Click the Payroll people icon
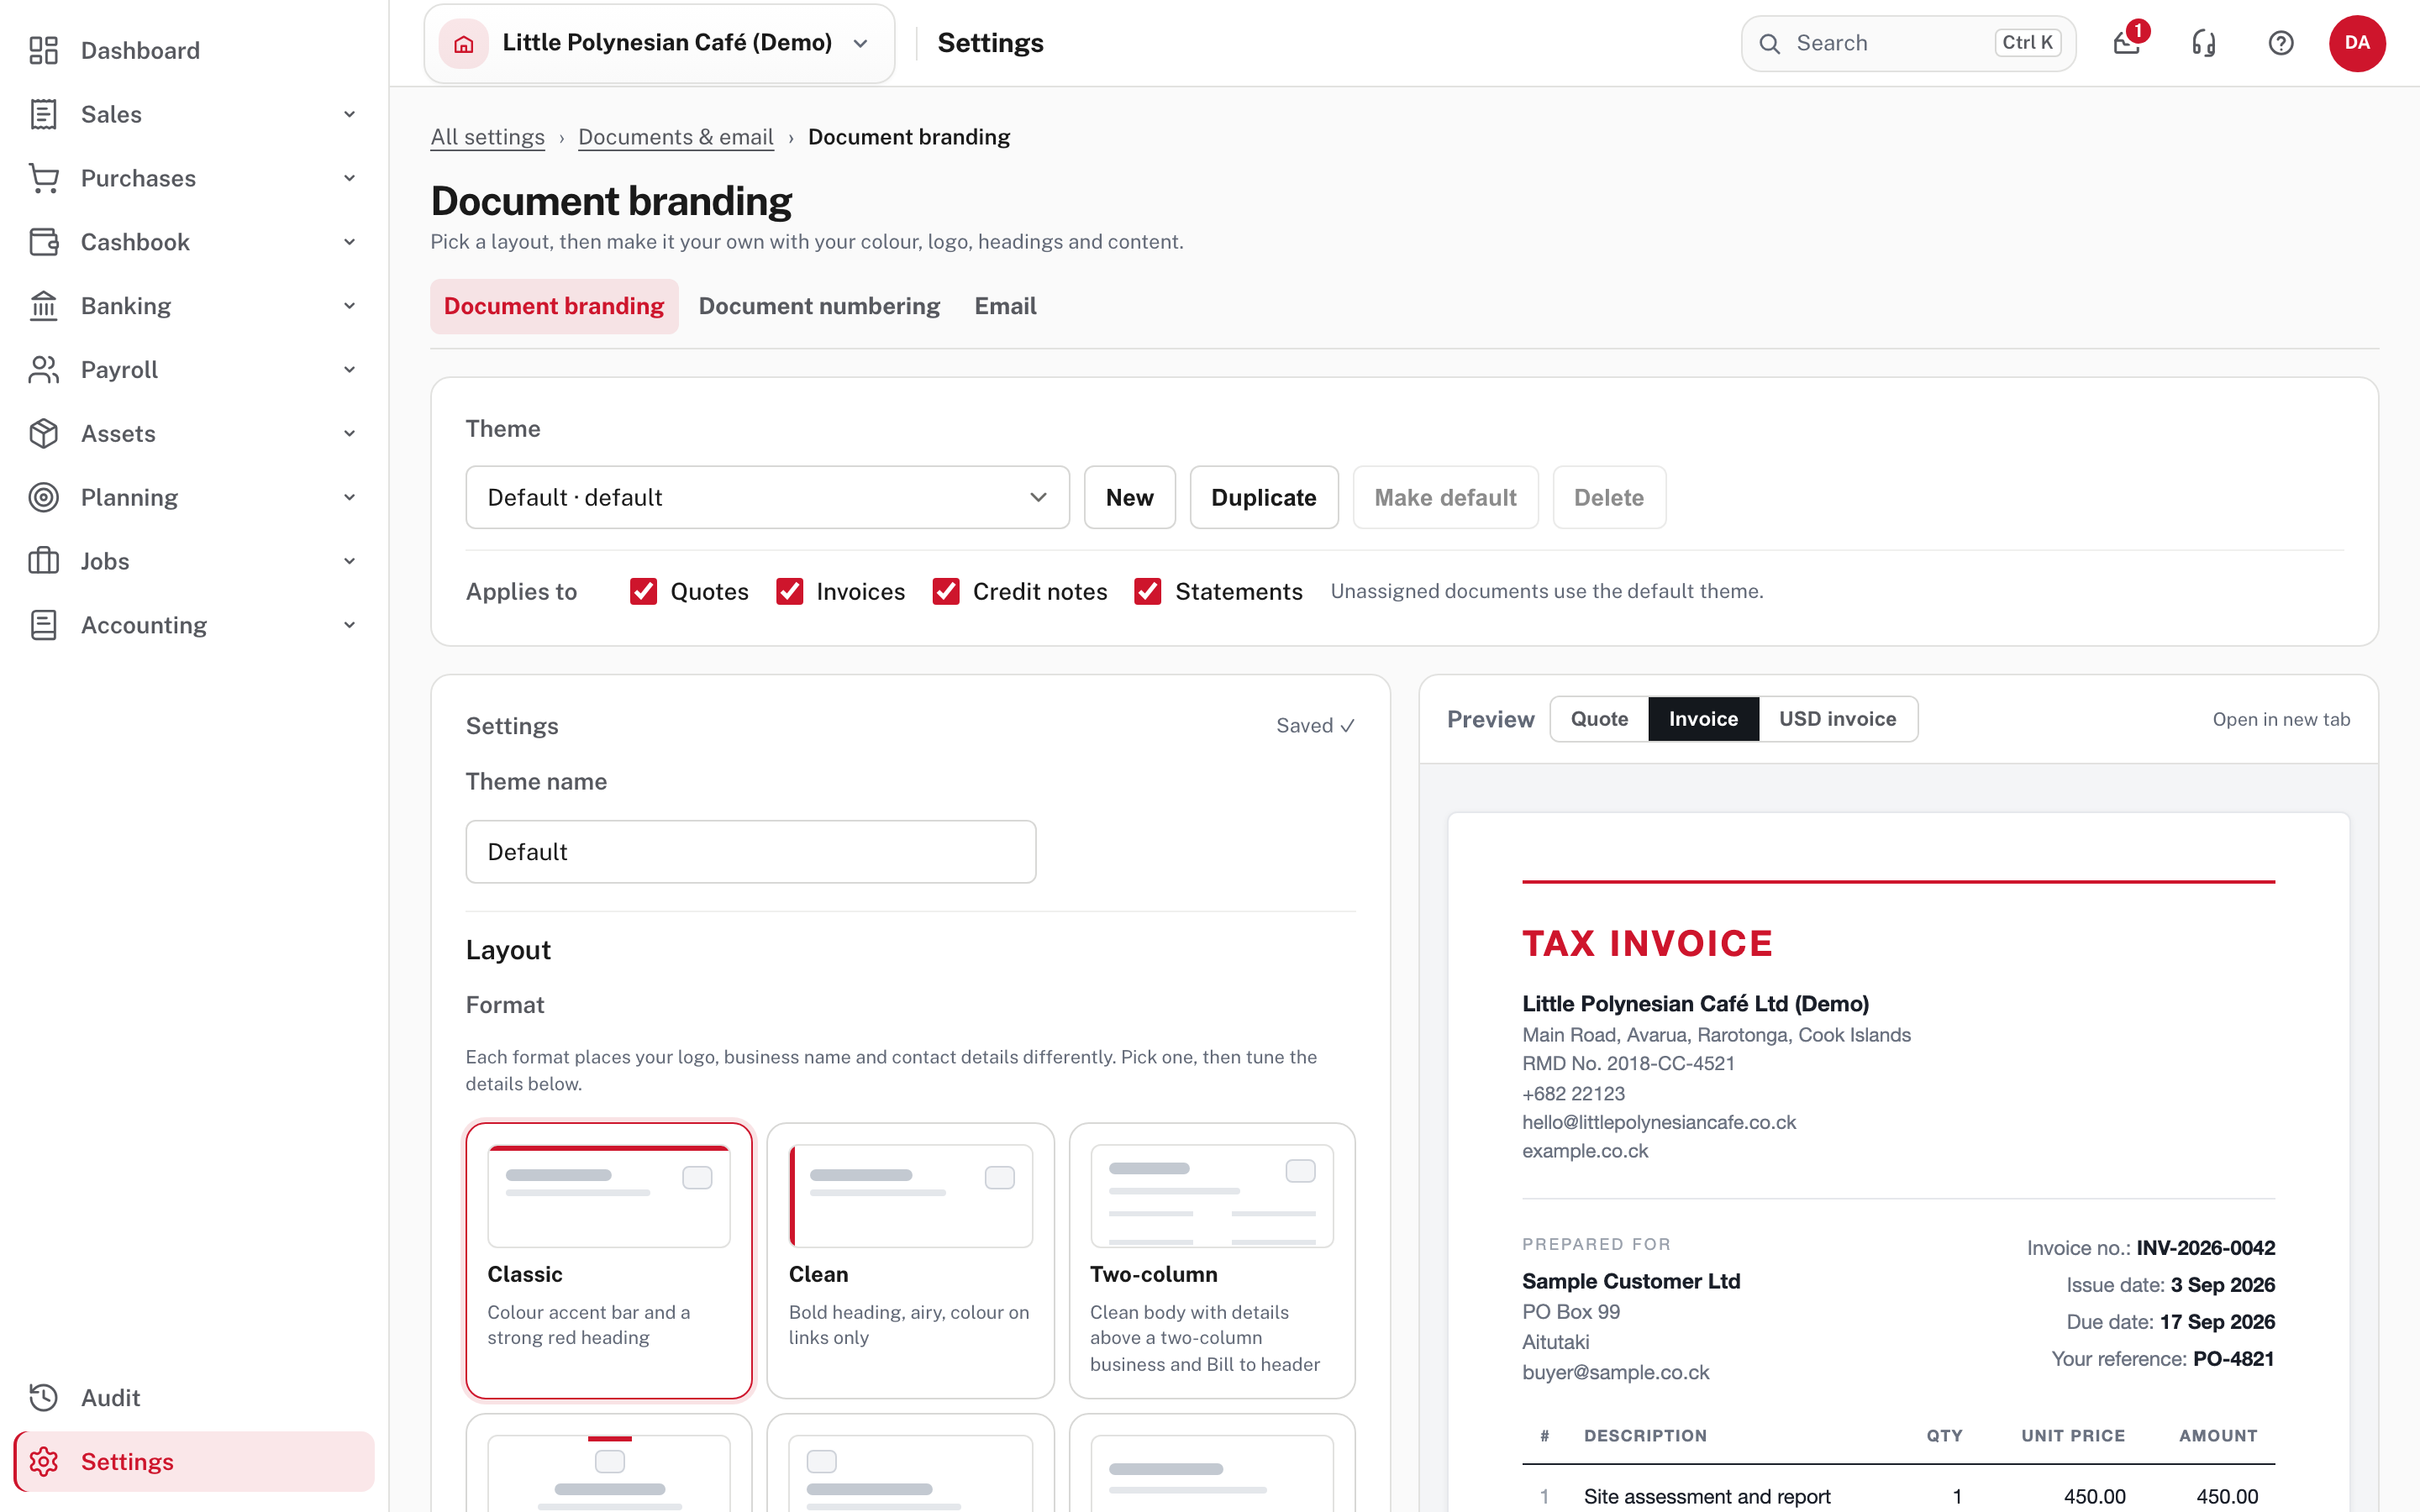This screenshot has height=1512, width=2420. coord(43,370)
